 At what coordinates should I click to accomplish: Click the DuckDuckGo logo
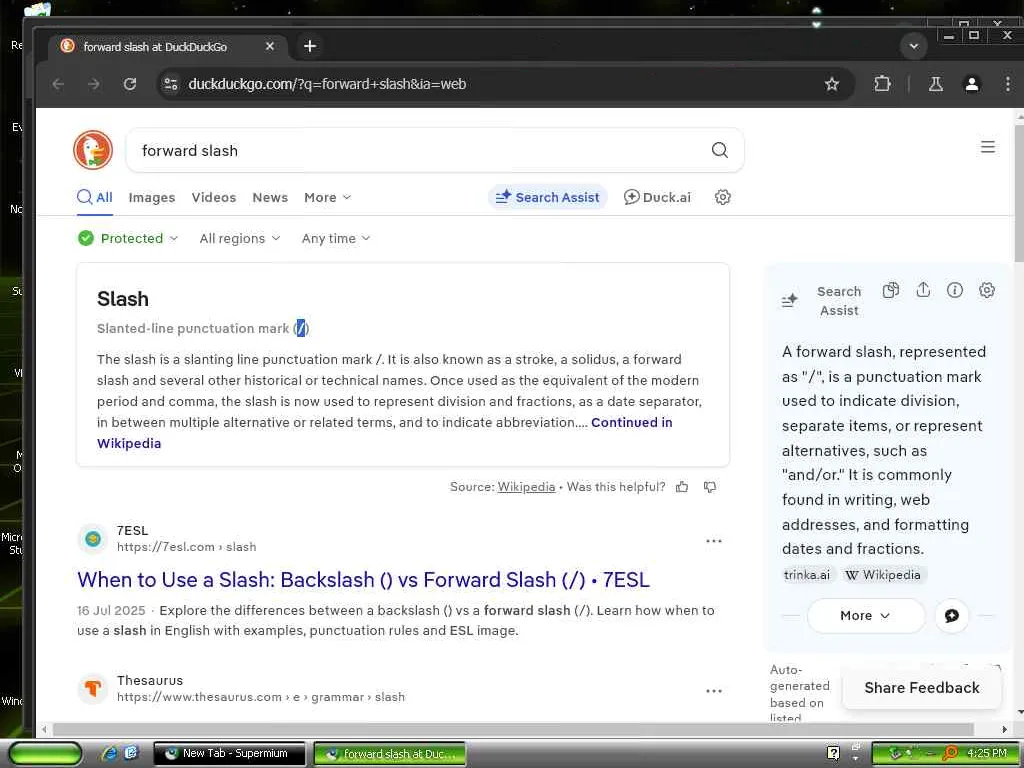tap(93, 150)
